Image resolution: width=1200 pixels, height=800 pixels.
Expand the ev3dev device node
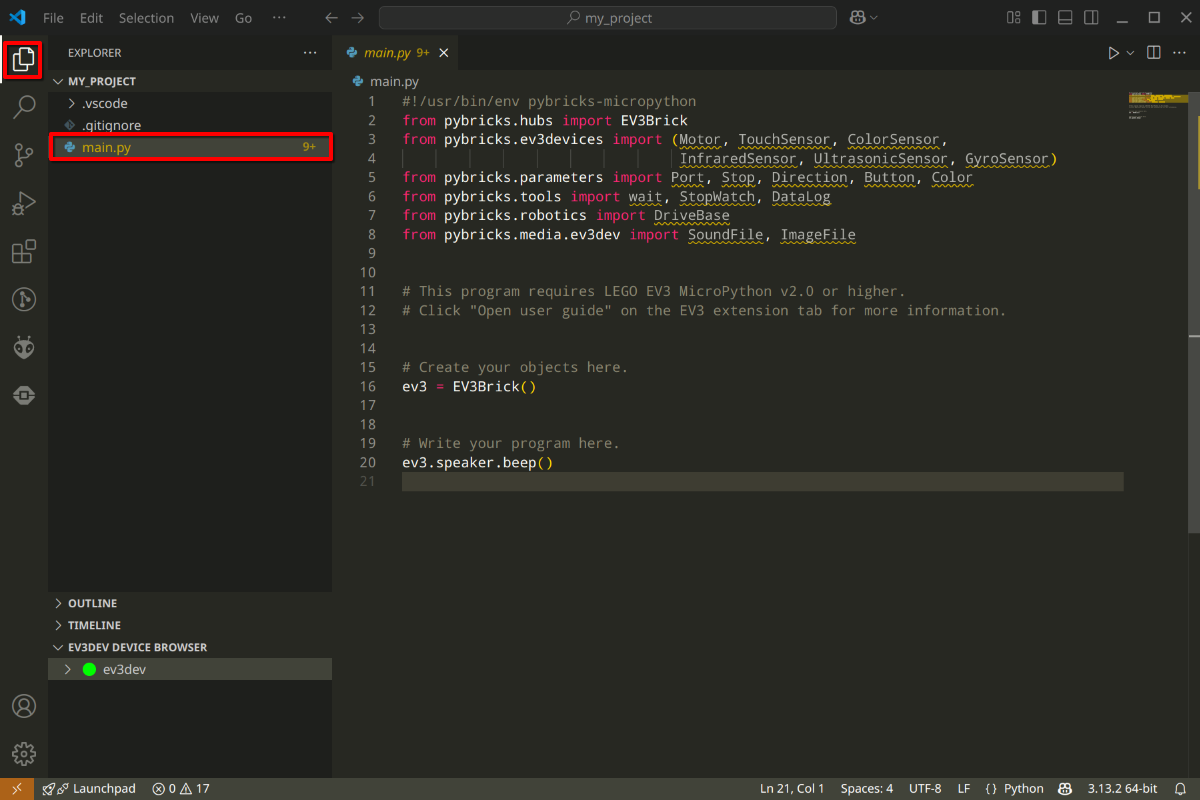pyautogui.click(x=68, y=669)
